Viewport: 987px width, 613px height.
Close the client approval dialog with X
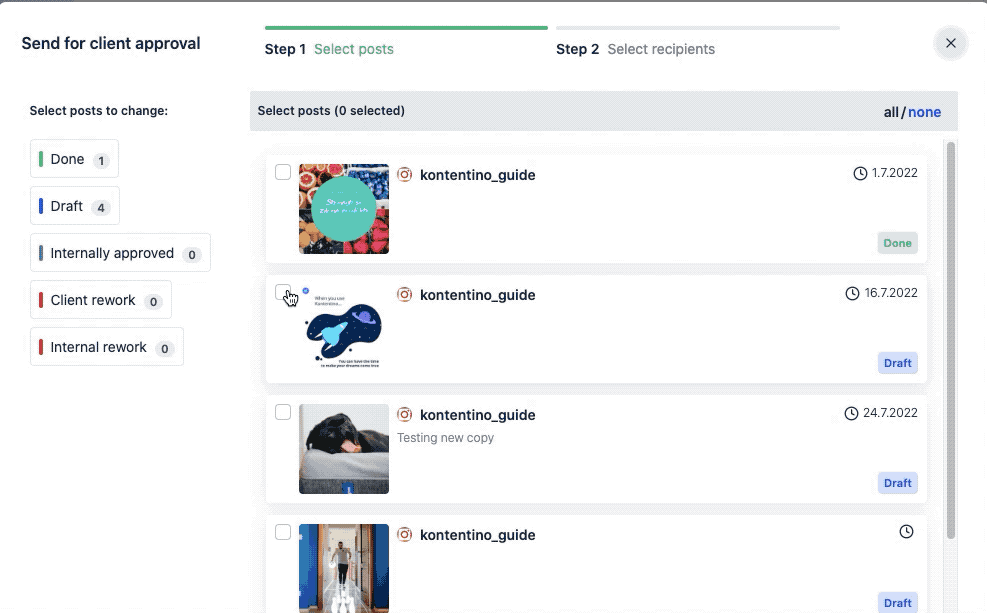click(x=950, y=43)
